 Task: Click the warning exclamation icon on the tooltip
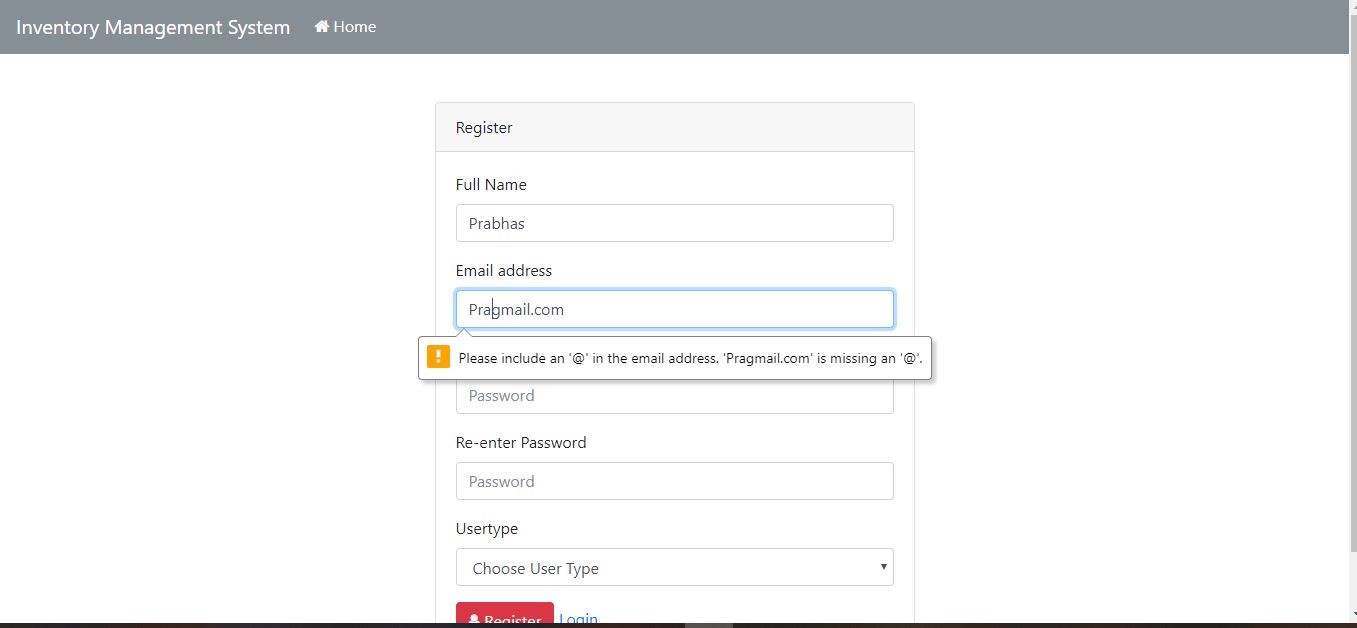(438, 356)
